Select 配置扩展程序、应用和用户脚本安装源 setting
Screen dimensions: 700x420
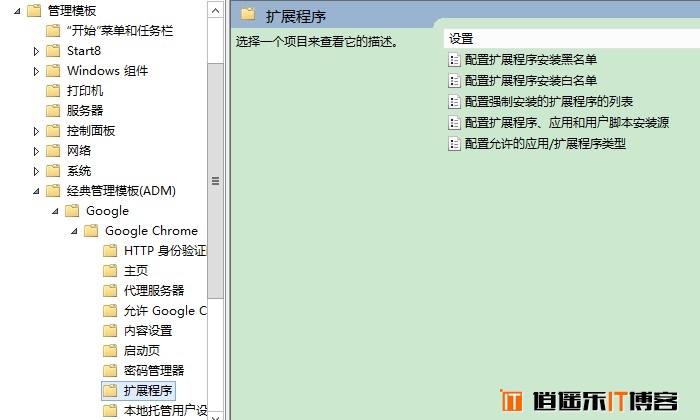point(567,122)
